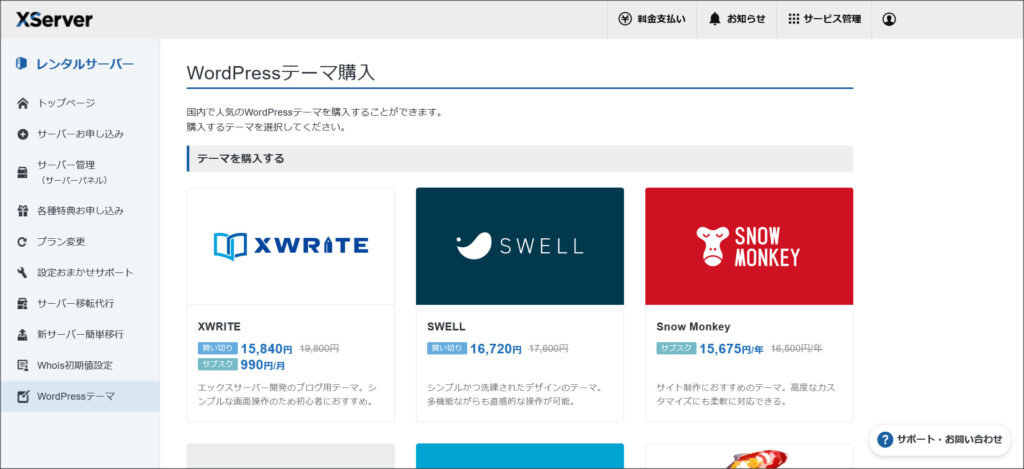Click the struck-through 17,600円 price

pyautogui.click(x=549, y=349)
